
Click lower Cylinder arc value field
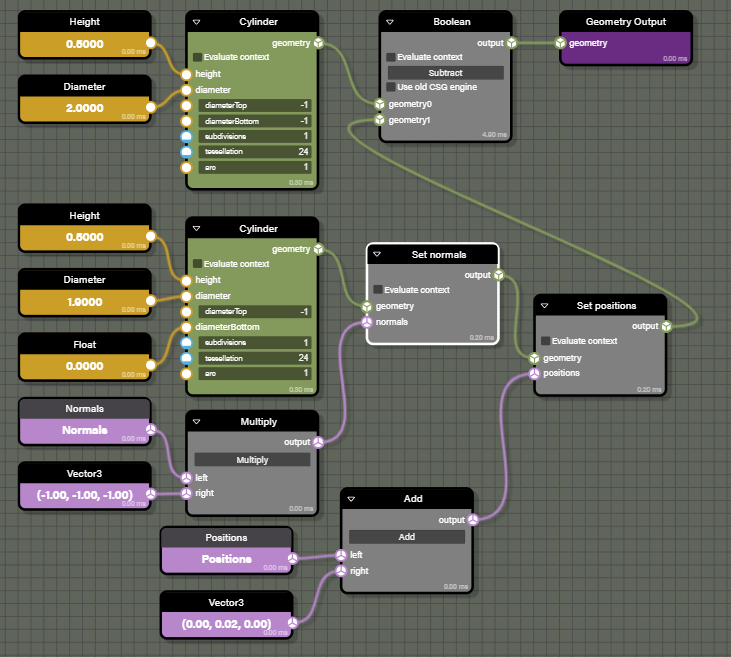[x=255, y=373]
